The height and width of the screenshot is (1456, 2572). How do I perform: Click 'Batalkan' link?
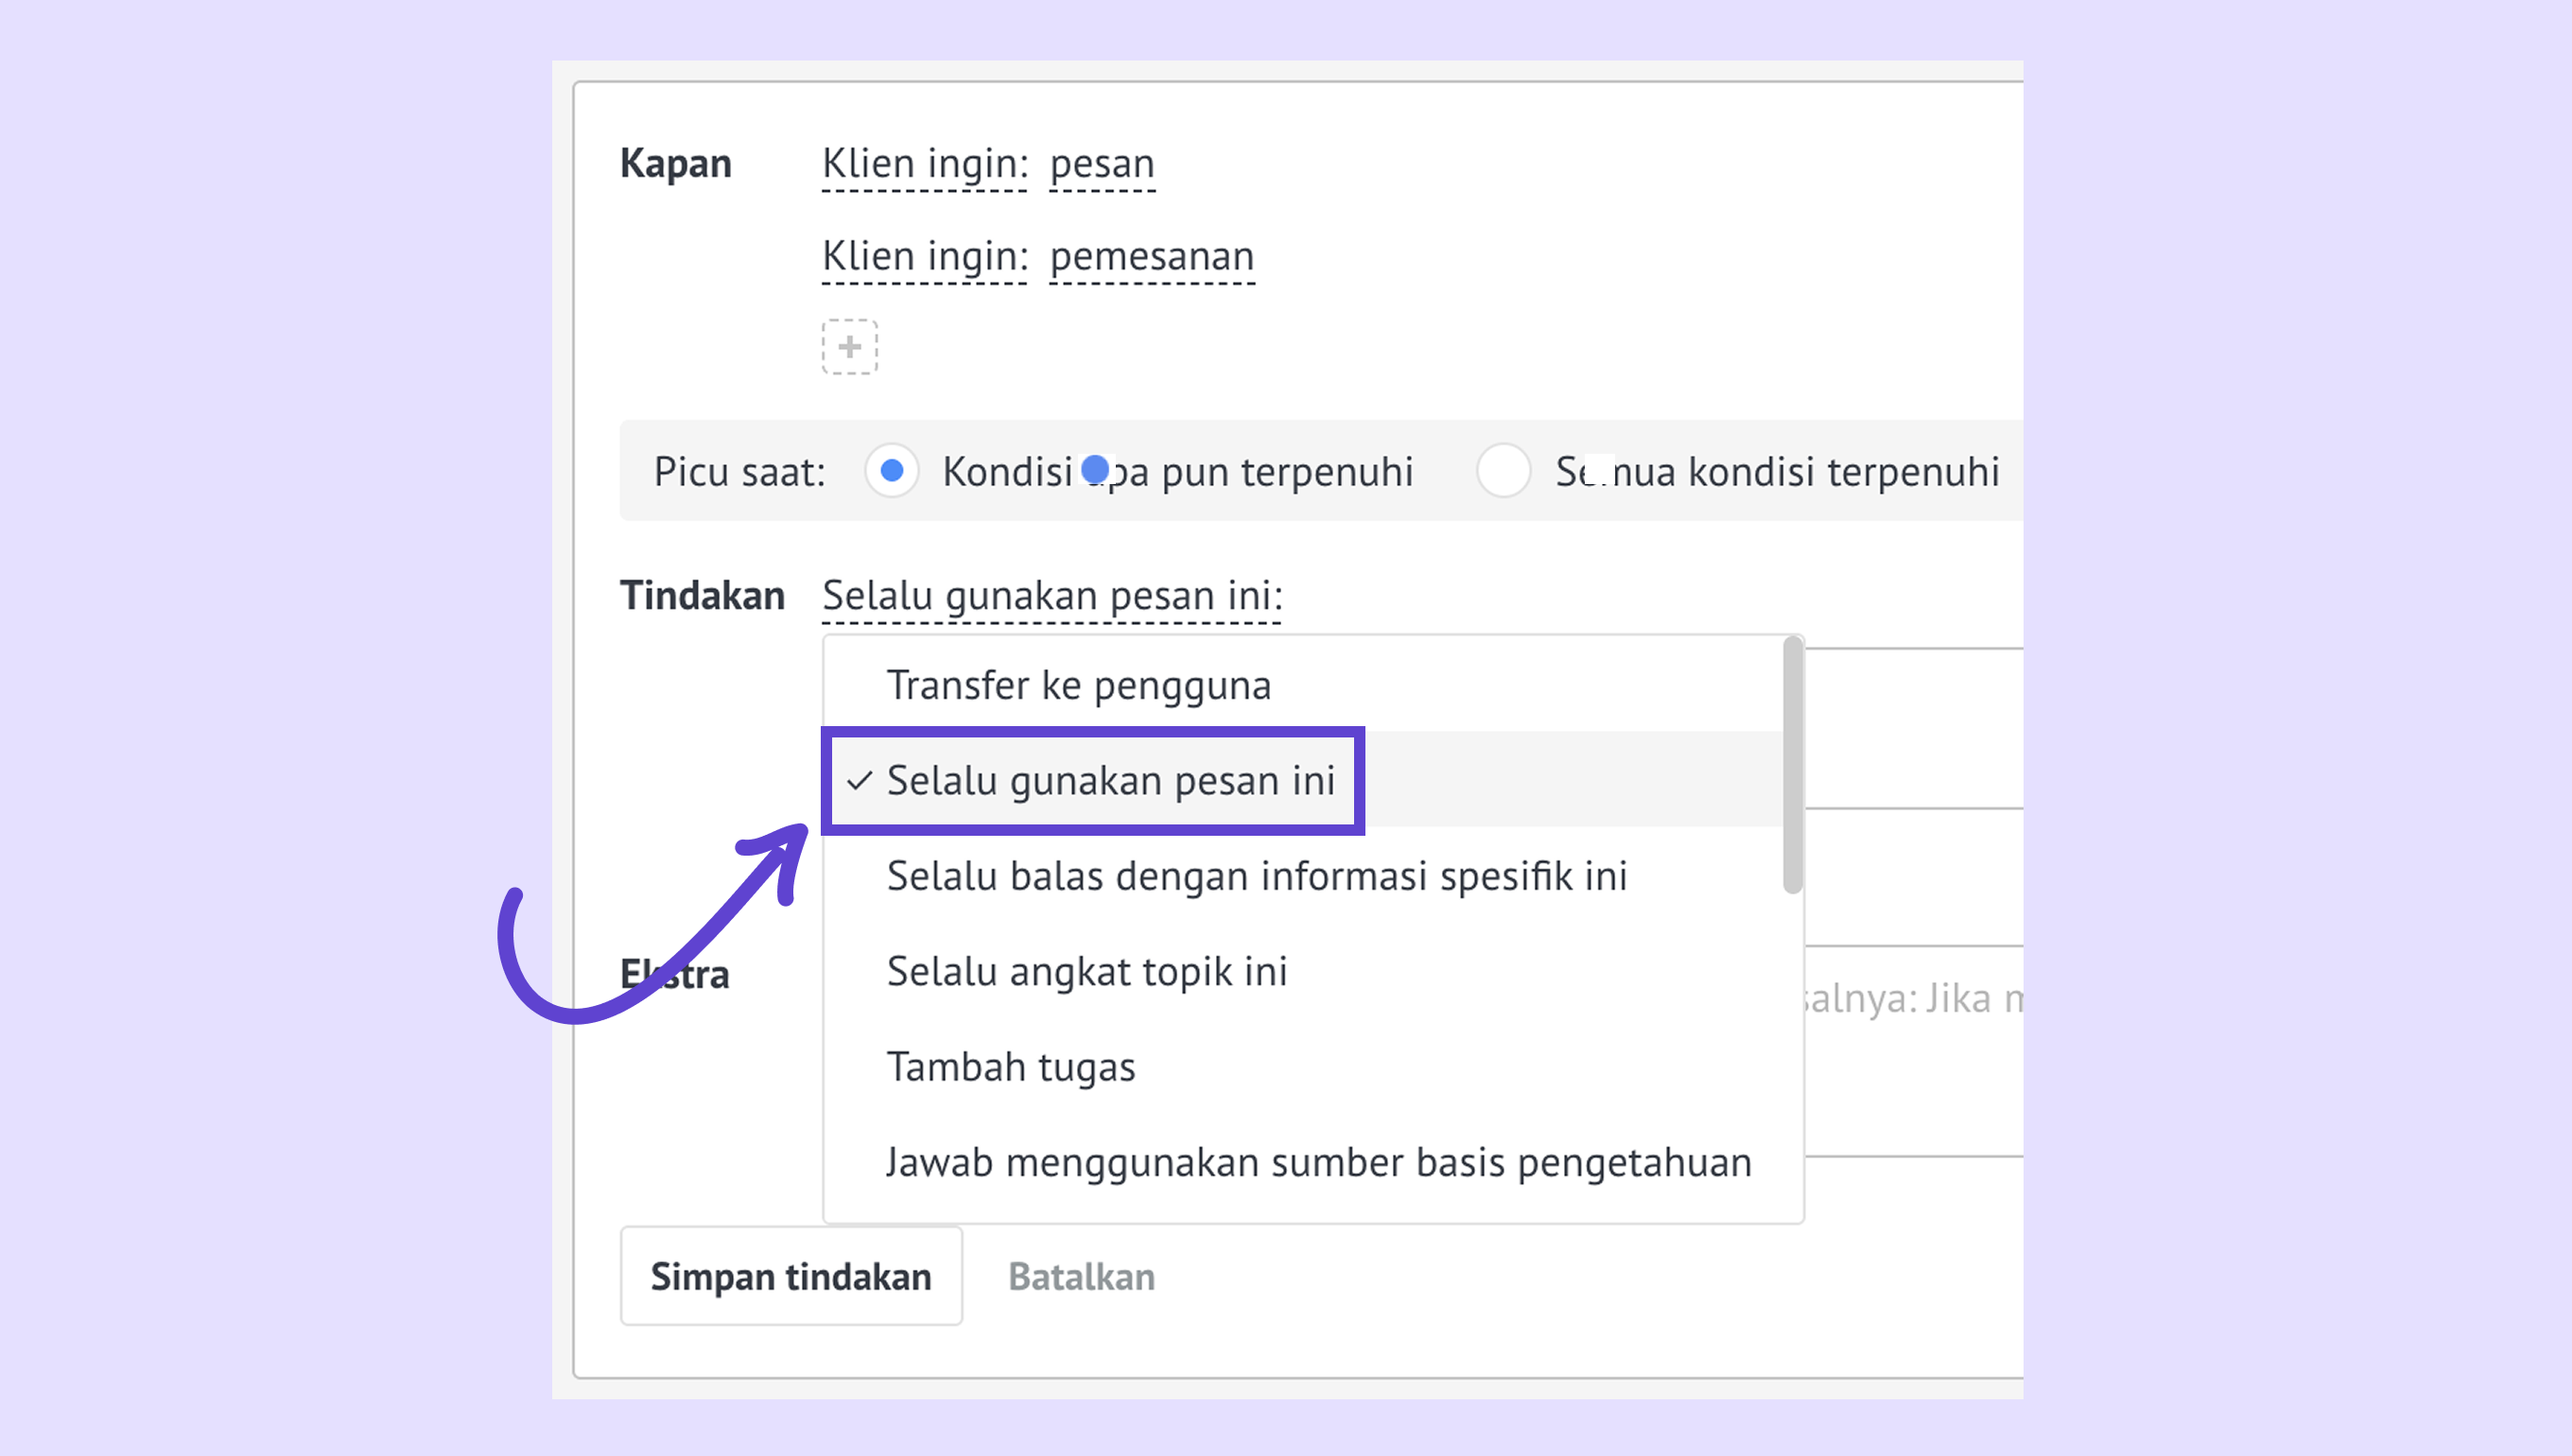tap(1080, 1277)
